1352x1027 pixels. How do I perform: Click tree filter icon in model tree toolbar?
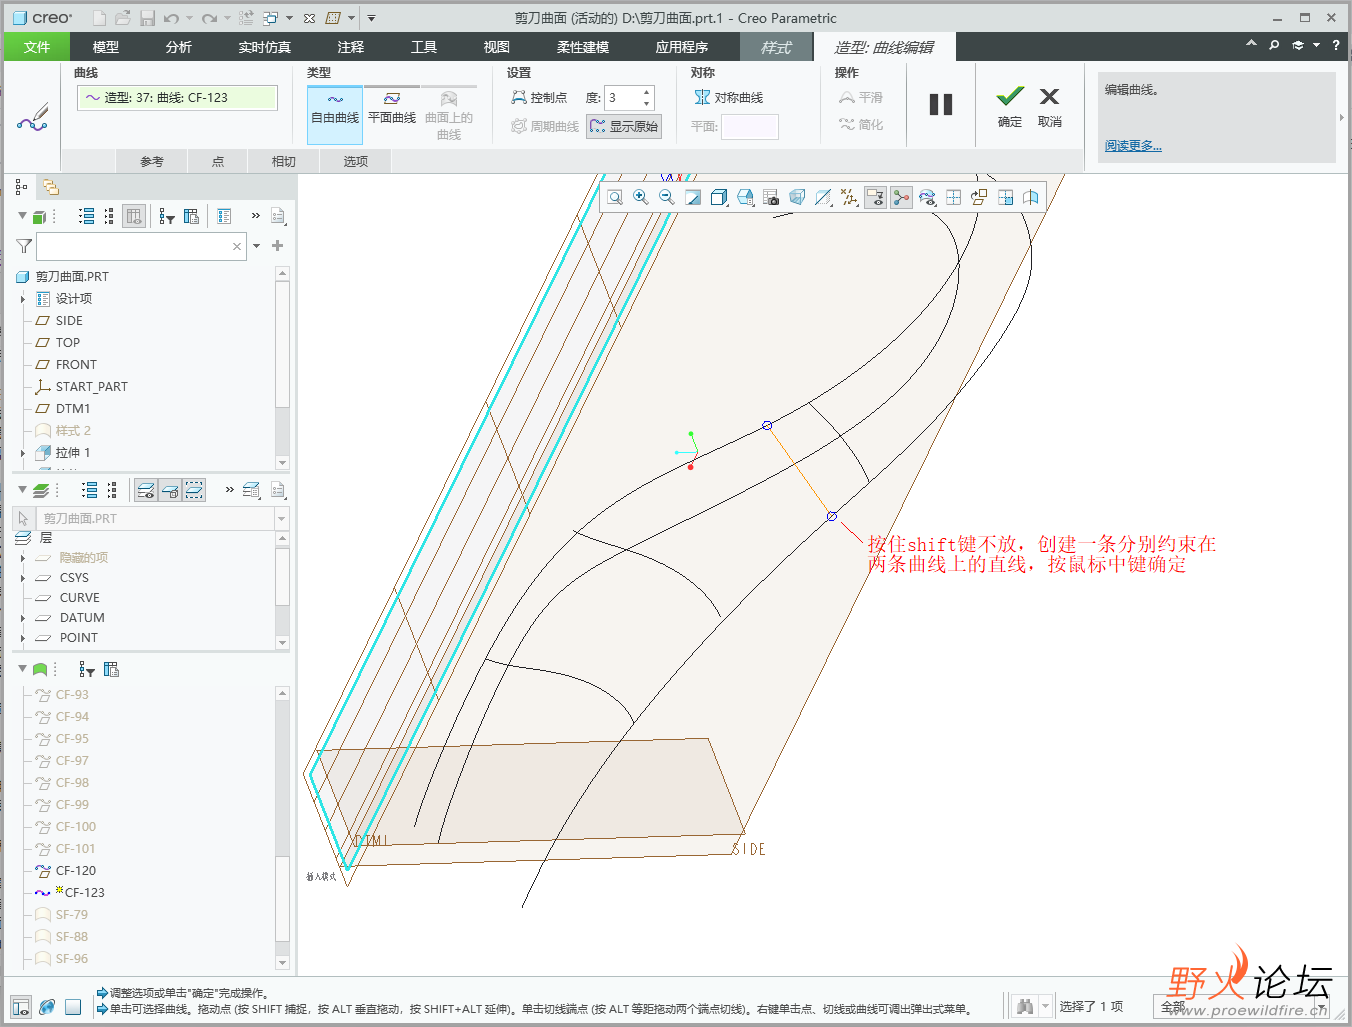tap(167, 216)
